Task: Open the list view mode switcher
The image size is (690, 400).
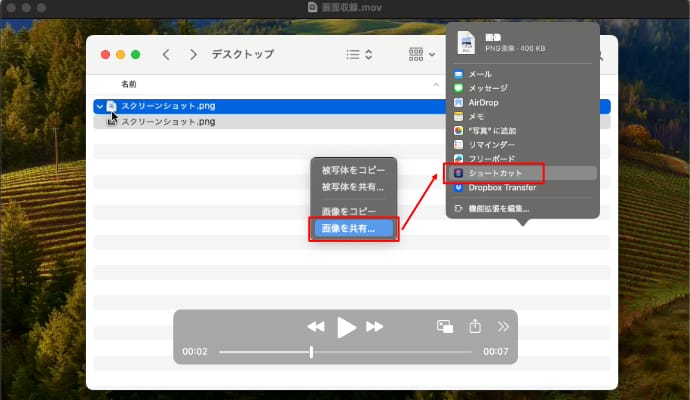Action: [x=359, y=55]
